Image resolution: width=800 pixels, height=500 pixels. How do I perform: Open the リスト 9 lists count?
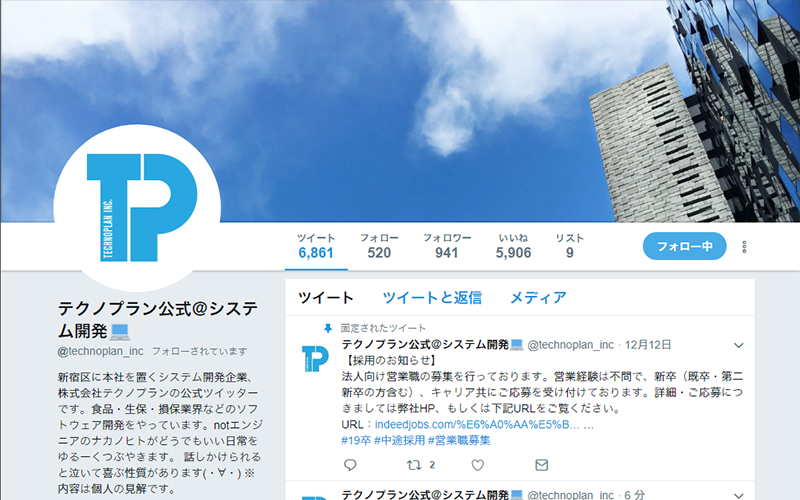point(569,246)
